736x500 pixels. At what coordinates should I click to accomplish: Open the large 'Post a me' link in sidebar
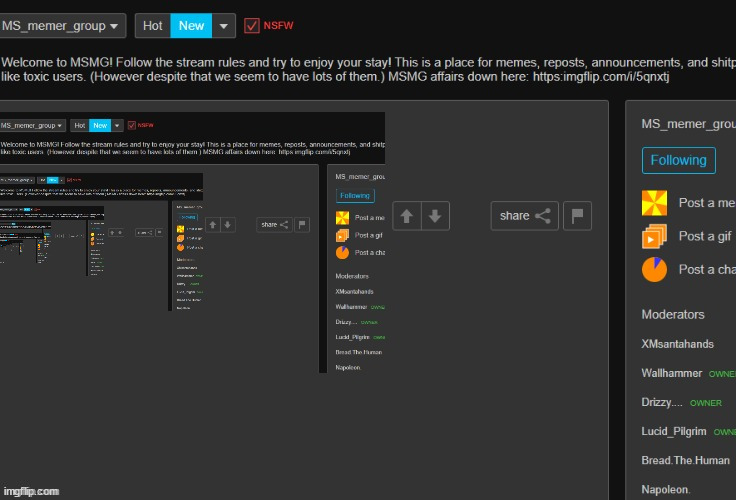(707, 203)
